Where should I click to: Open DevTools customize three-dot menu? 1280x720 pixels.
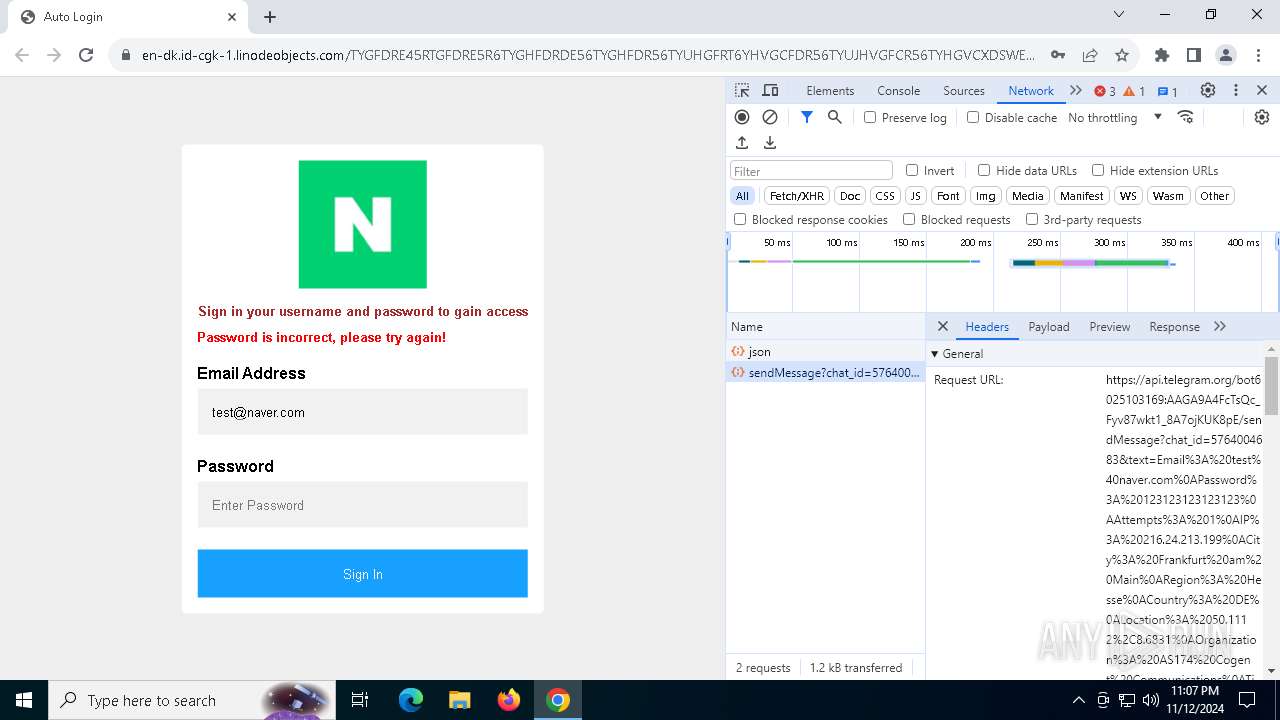(1236, 91)
